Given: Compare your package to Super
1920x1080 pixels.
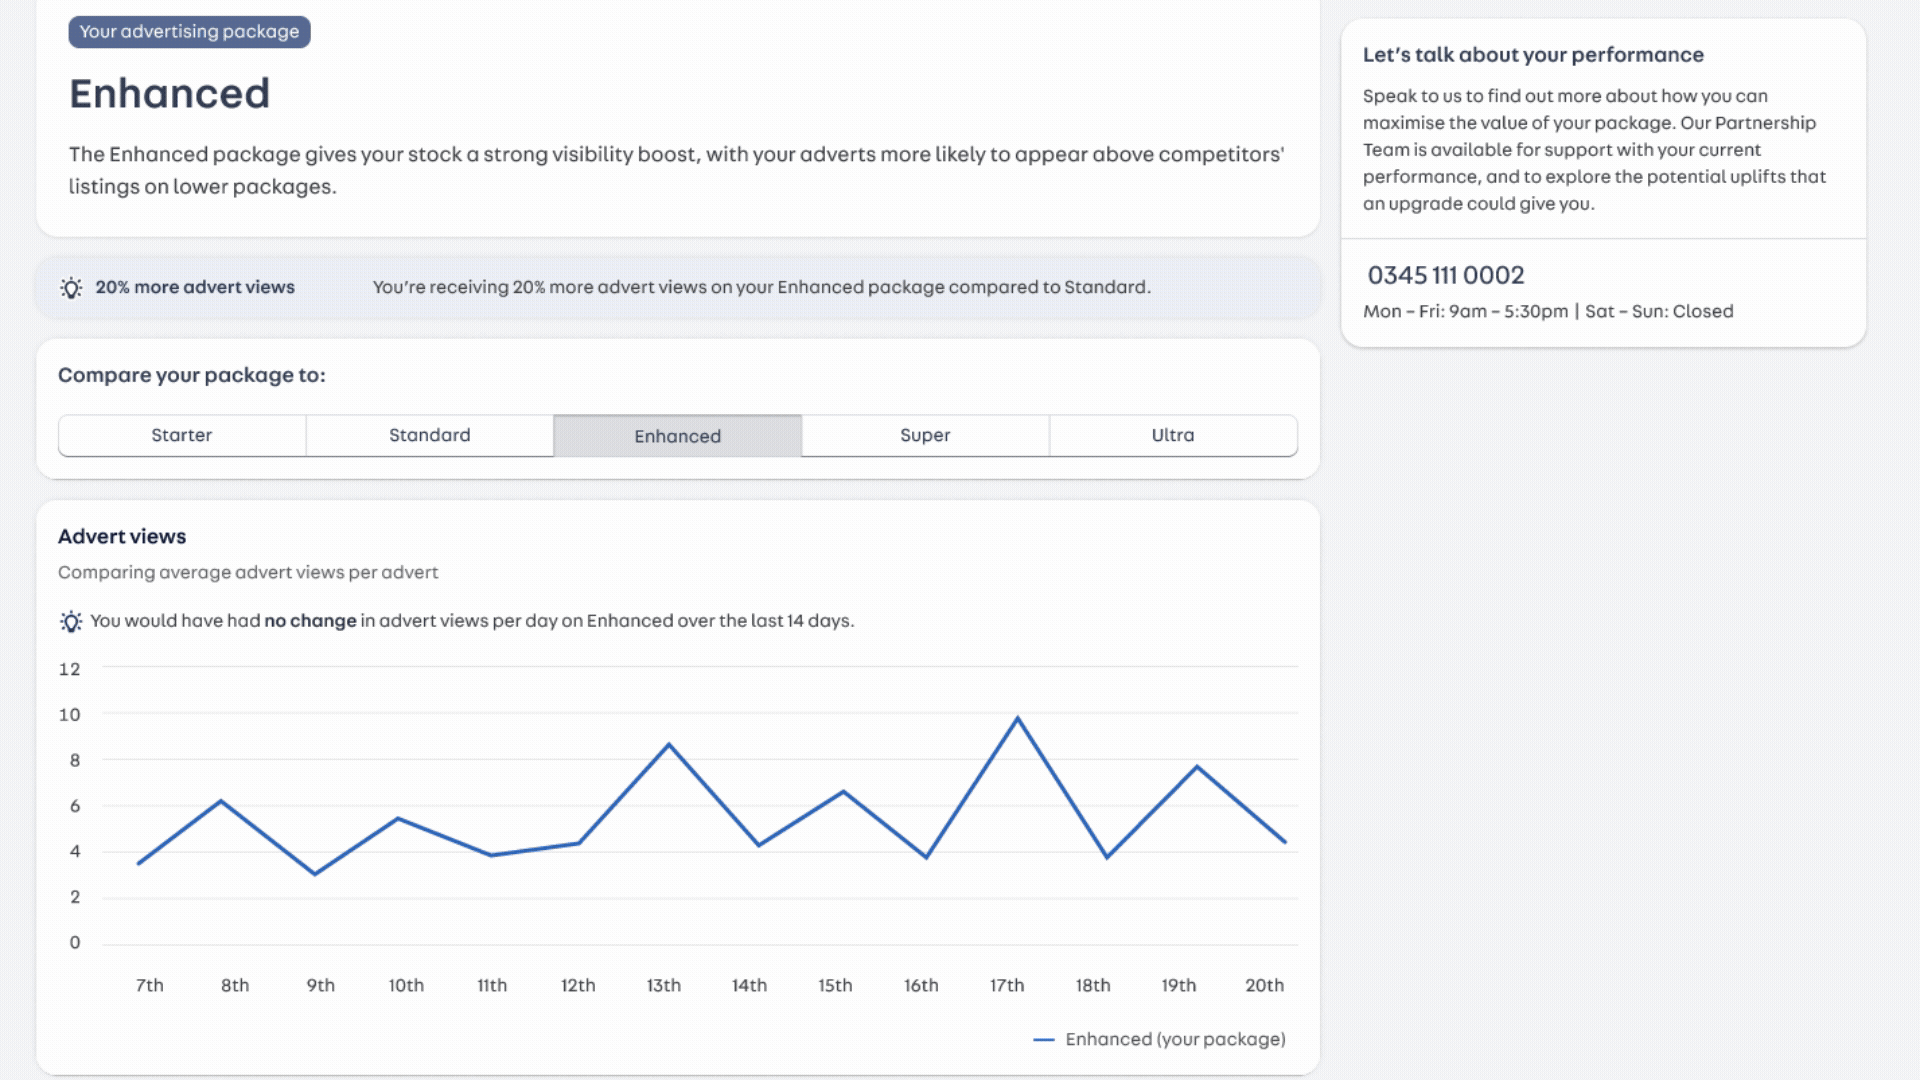Looking at the screenshot, I should [925, 436].
